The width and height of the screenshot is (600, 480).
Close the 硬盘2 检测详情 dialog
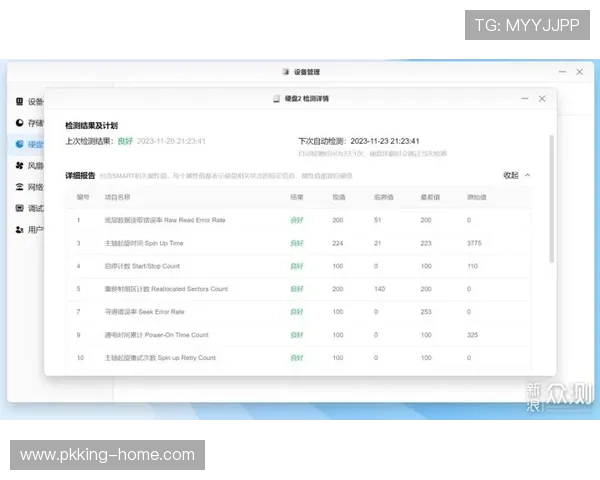pyautogui.click(x=542, y=99)
